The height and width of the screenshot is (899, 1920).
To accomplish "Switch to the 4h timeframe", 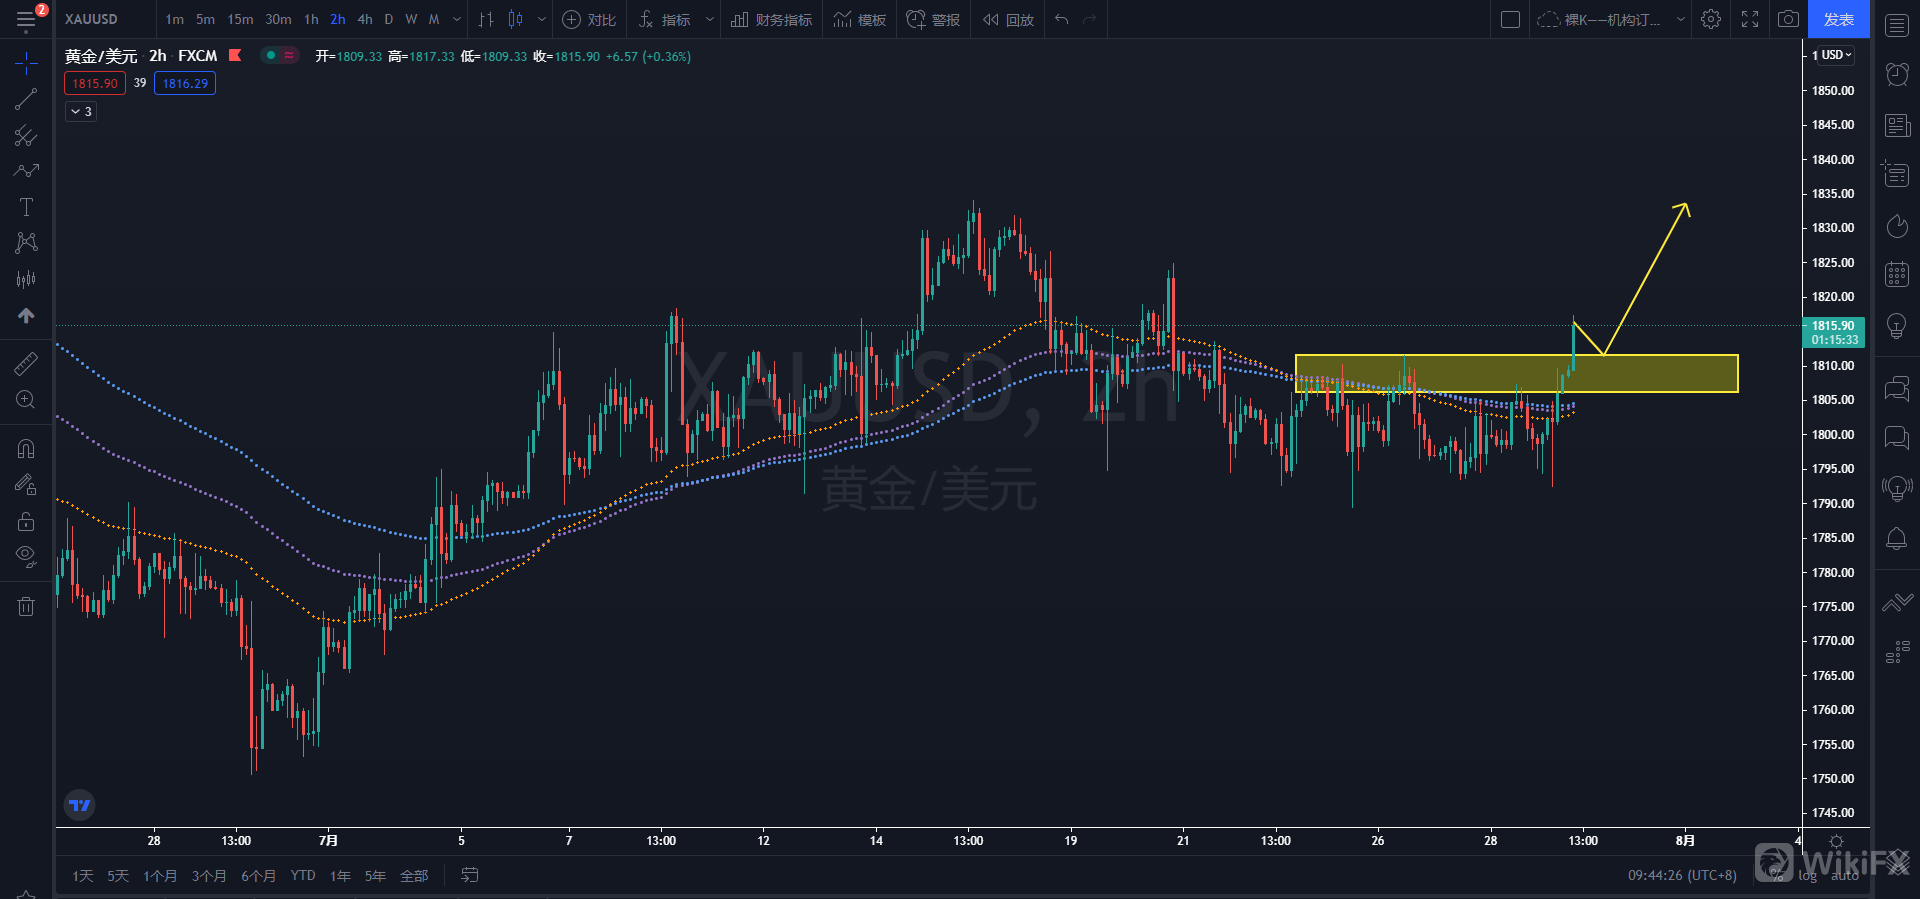I will coord(365,19).
